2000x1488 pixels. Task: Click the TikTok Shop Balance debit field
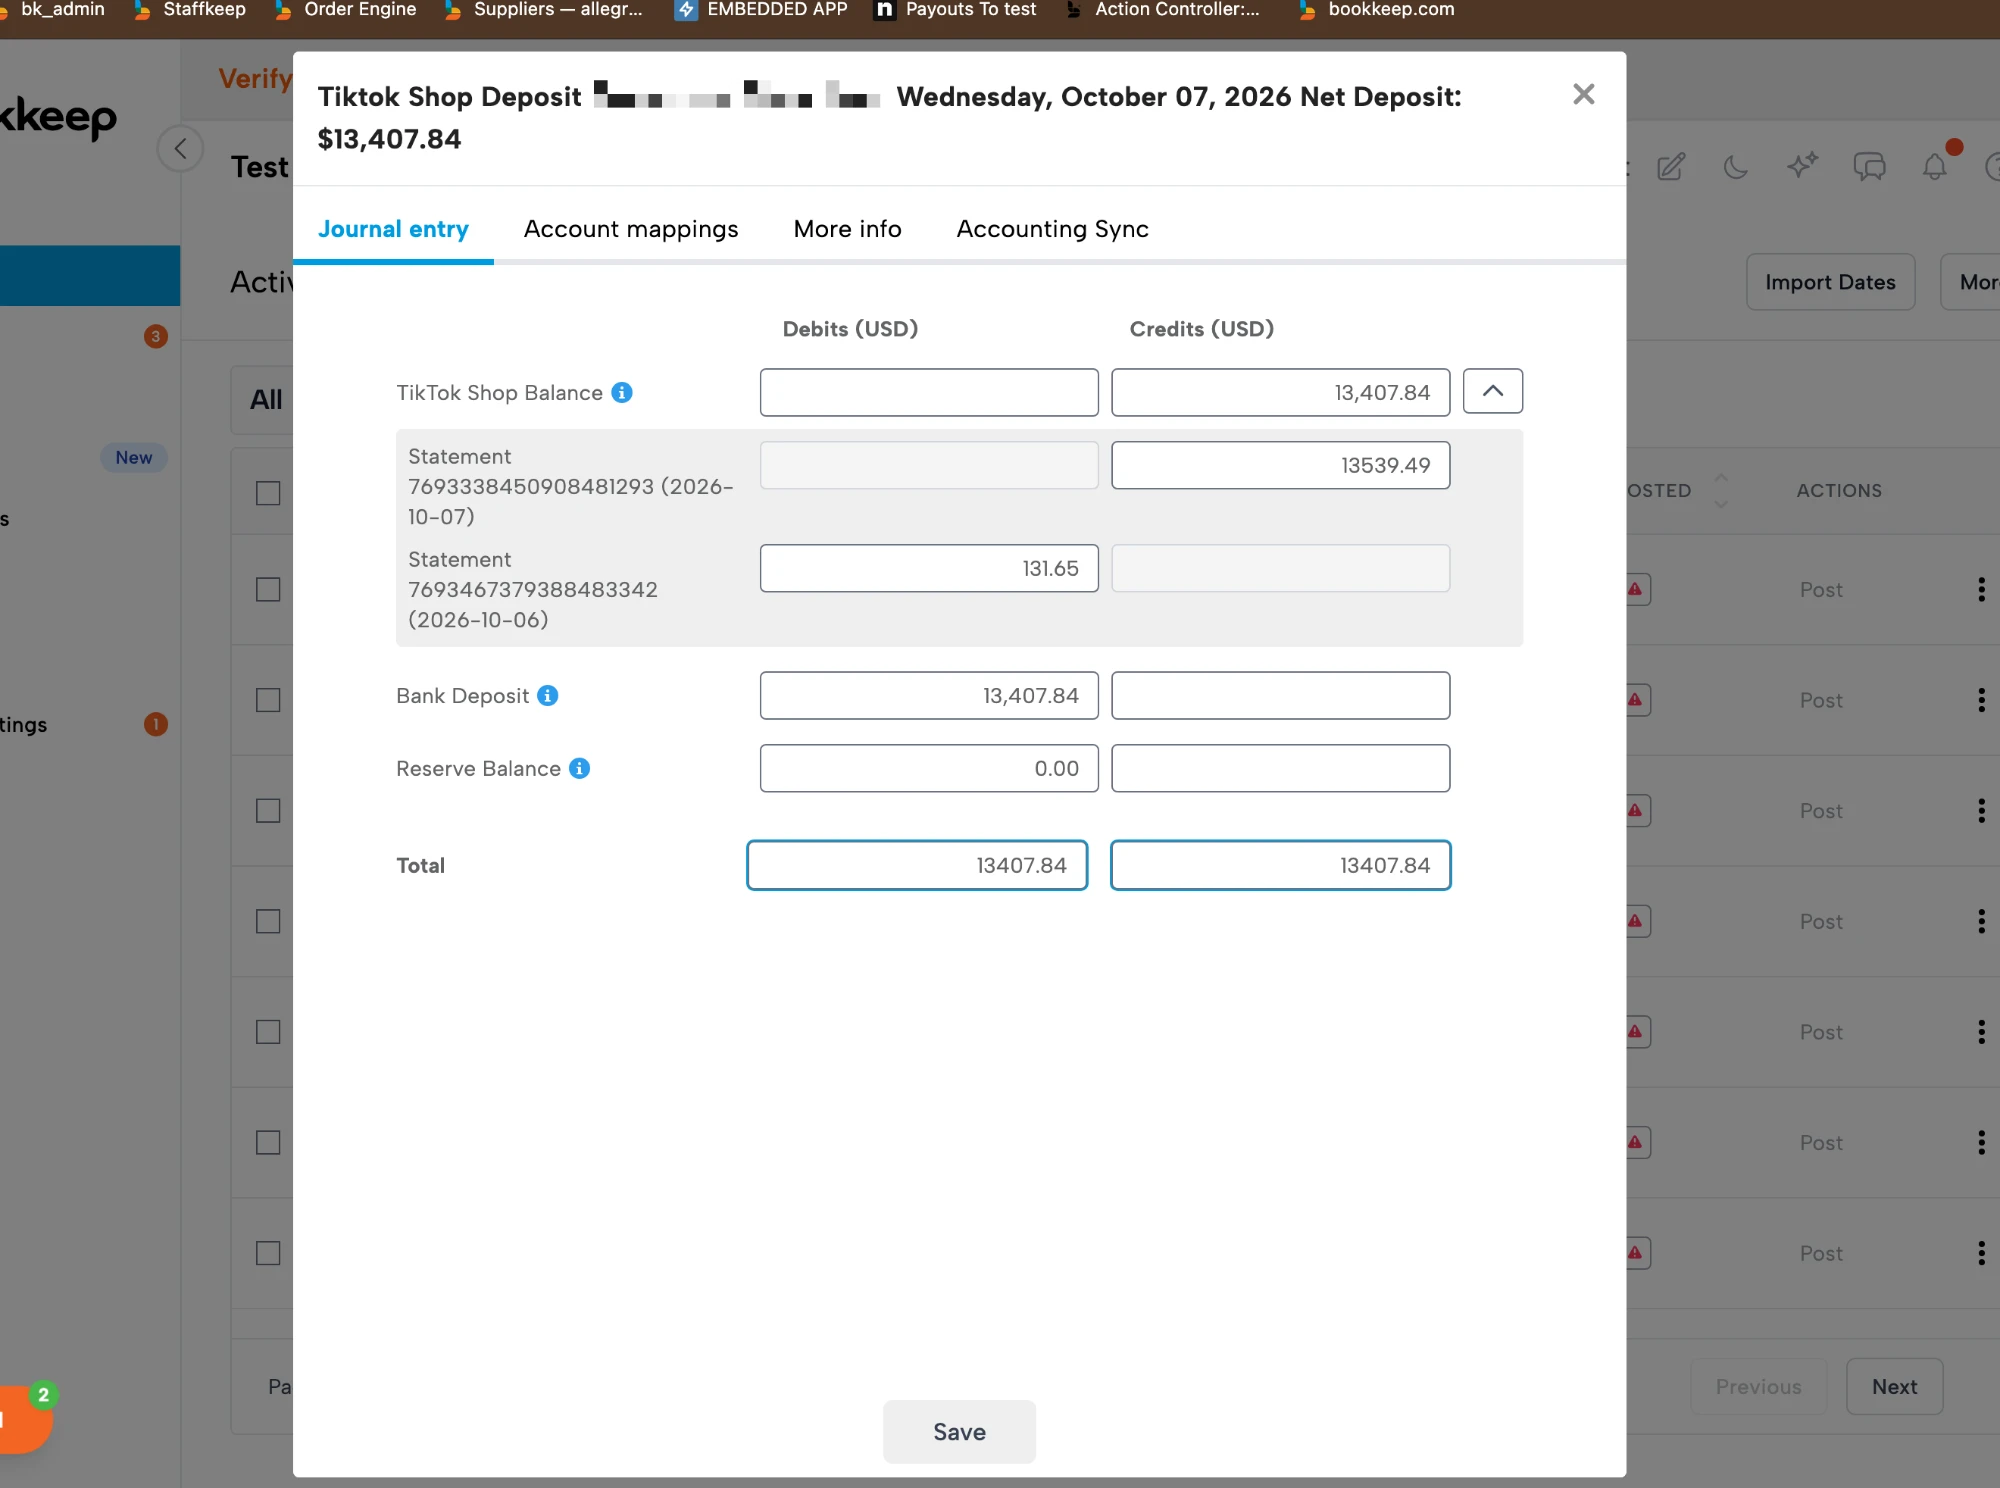(929, 392)
